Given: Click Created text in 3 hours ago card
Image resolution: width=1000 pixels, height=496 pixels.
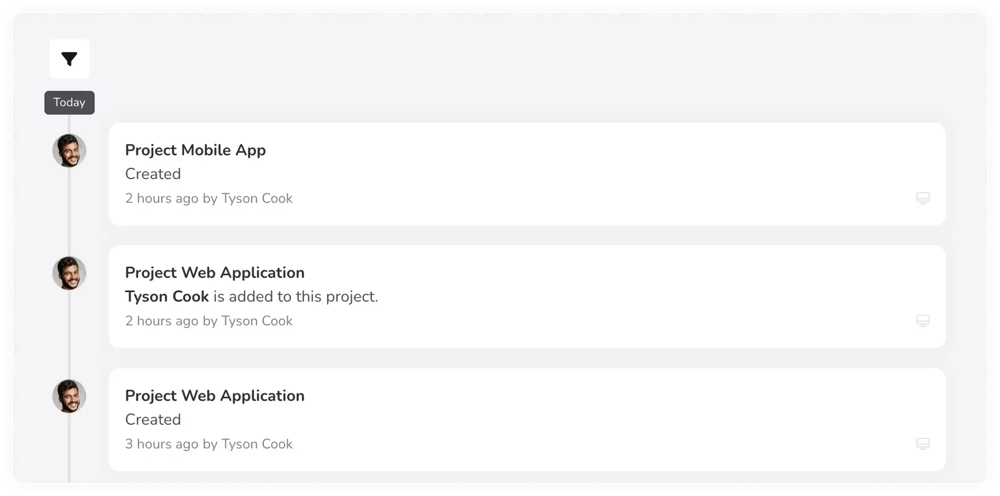Looking at the screenshot, I should pyautogui.click(x=153, y=420).
